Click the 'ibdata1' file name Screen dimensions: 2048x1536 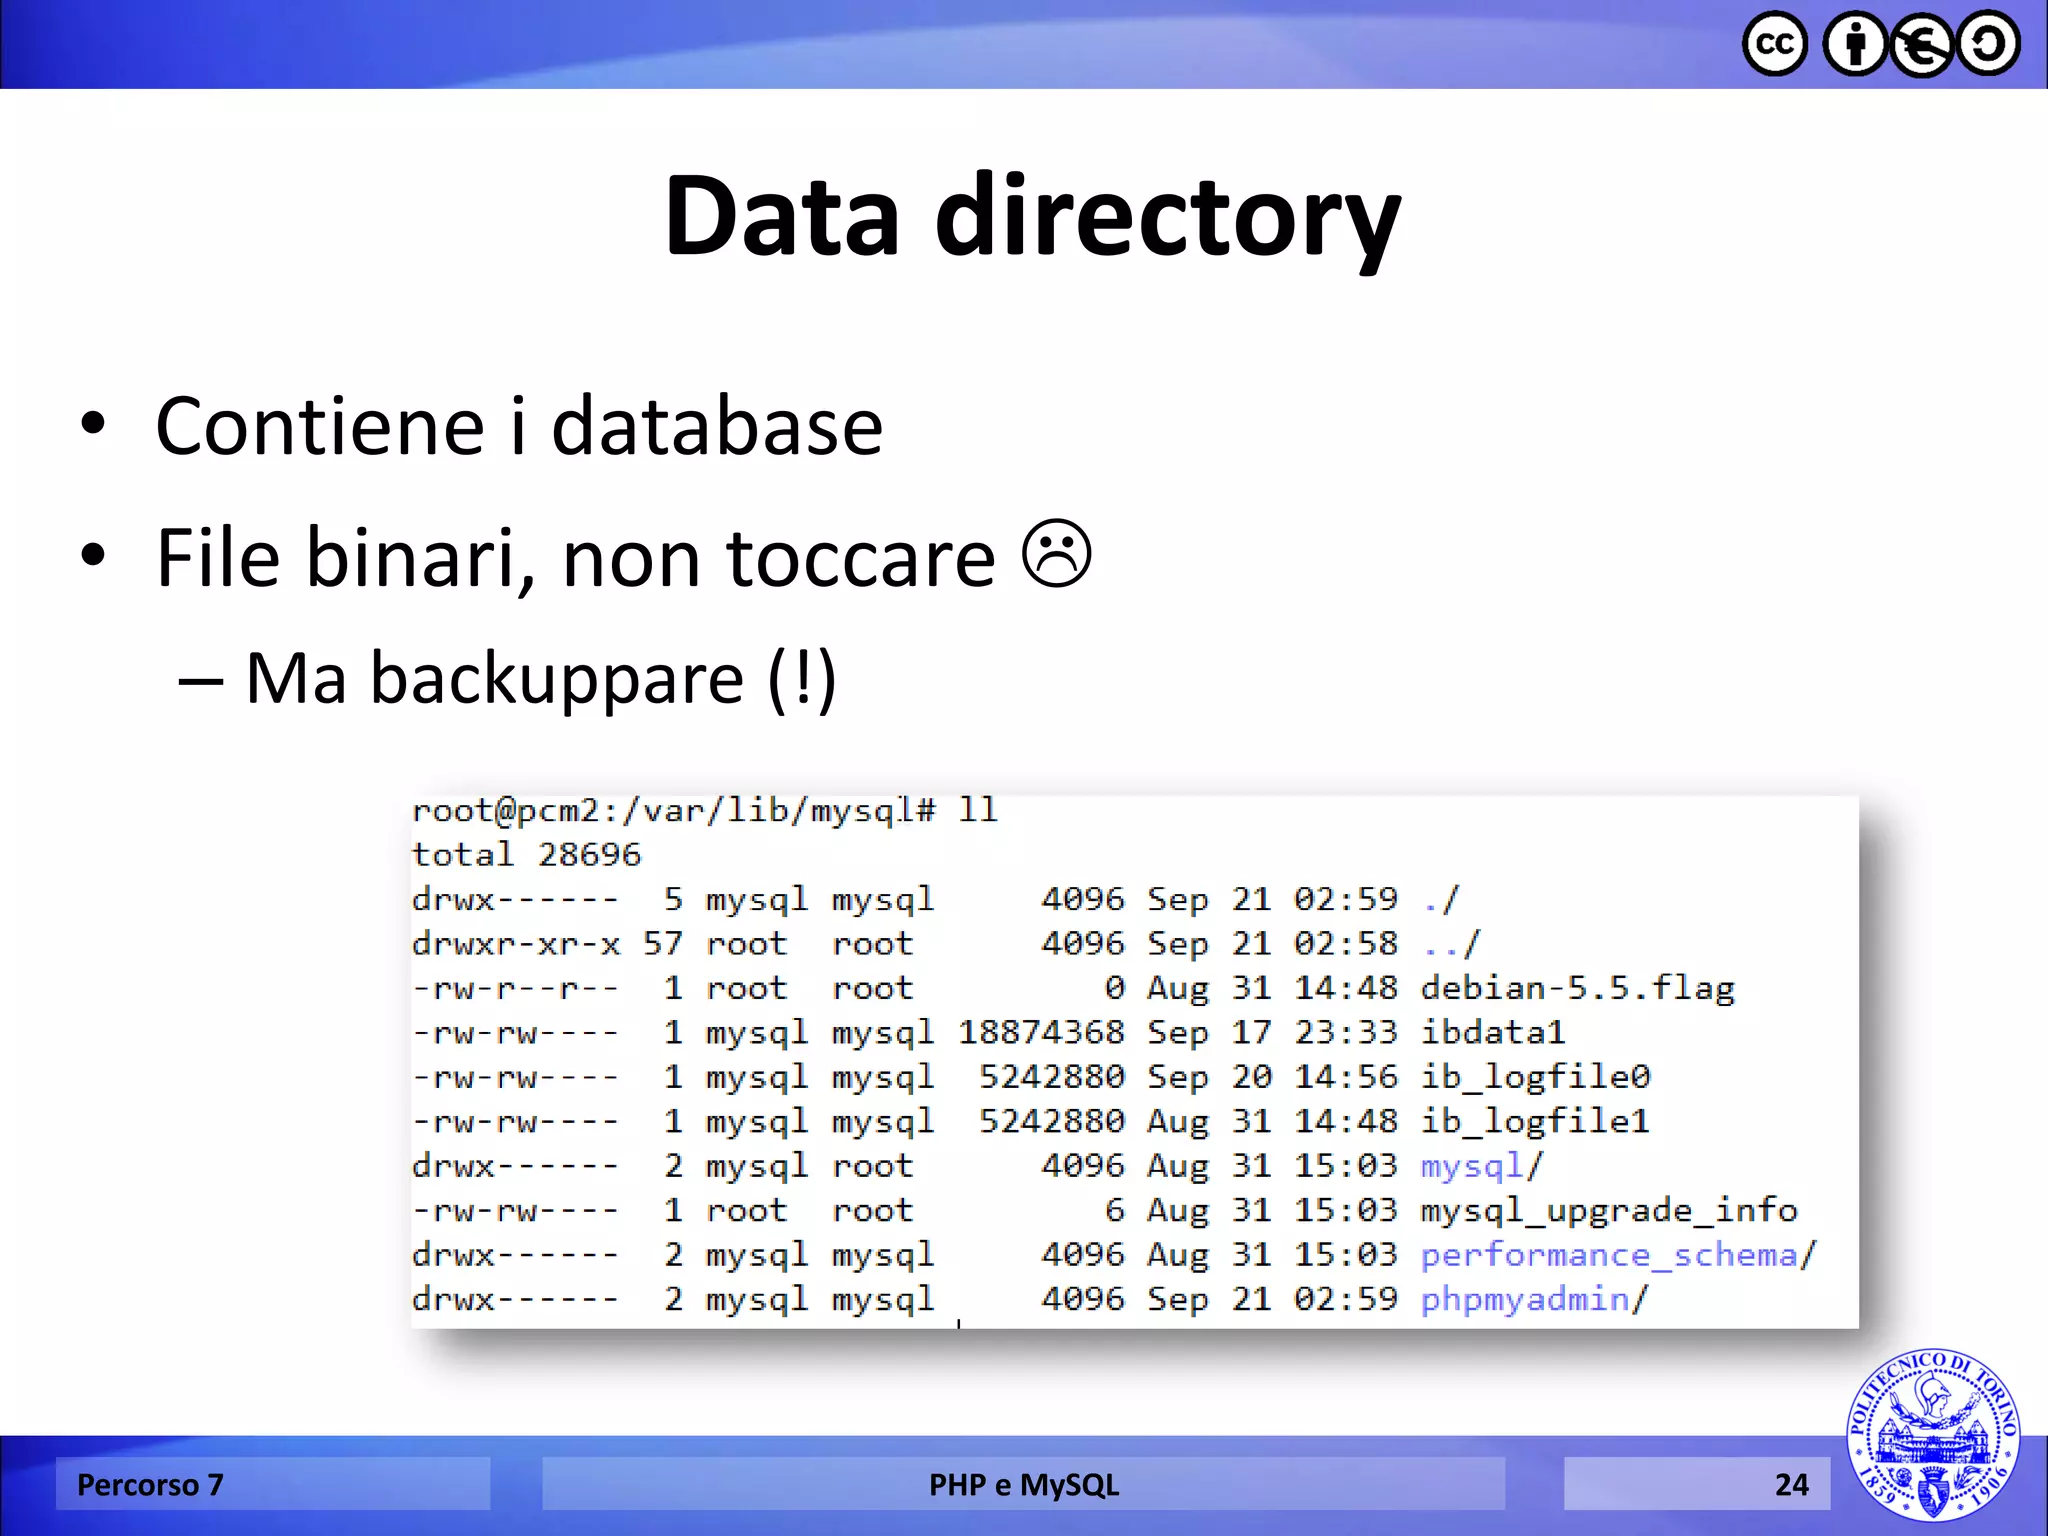click(1493, 1032)
